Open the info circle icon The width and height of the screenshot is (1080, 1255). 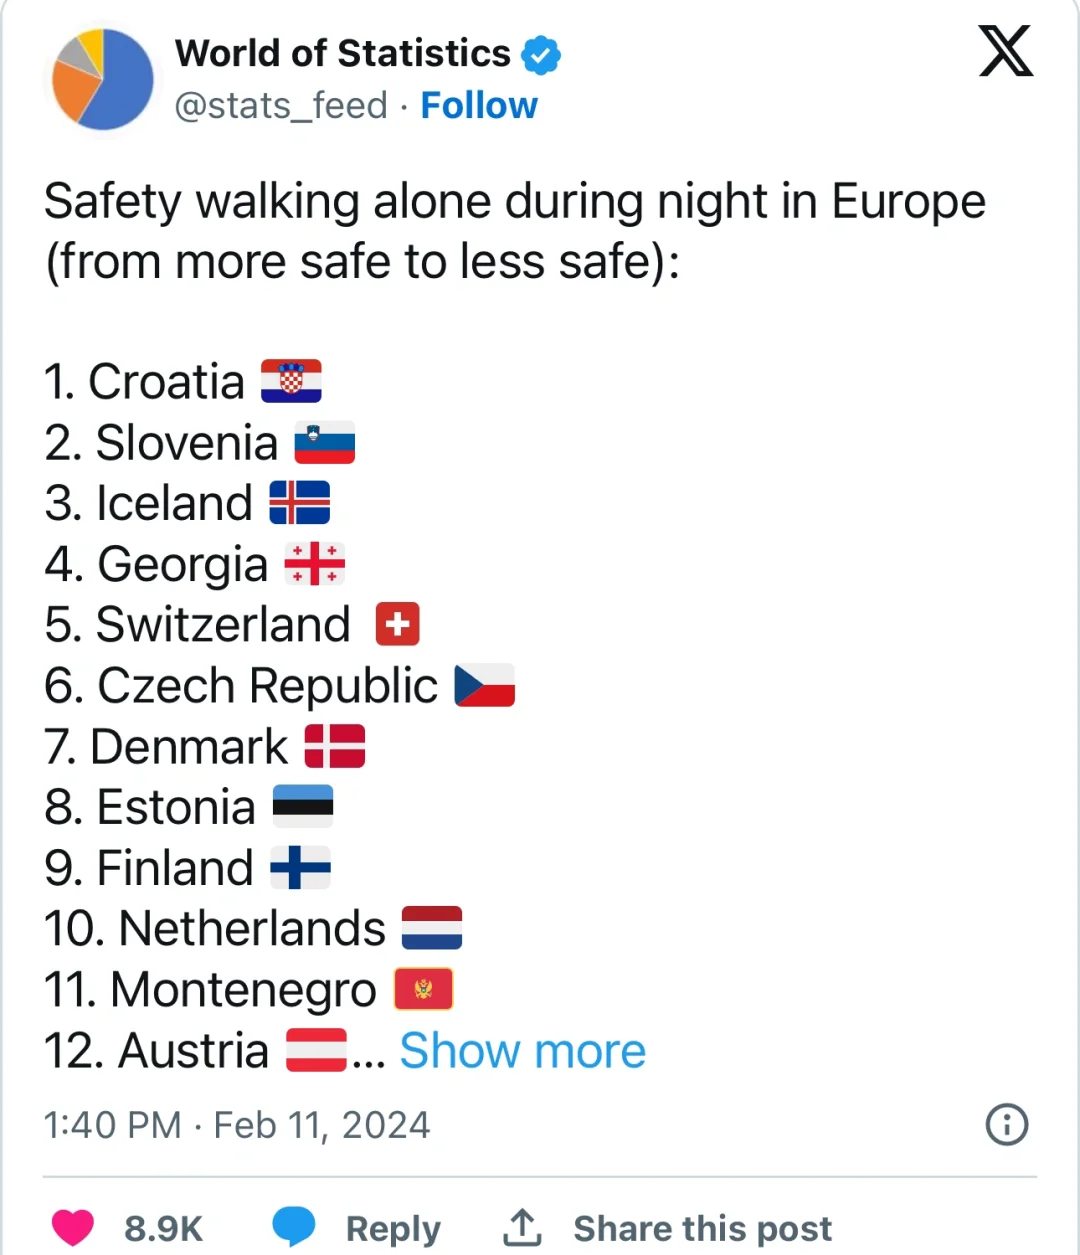pyautogui.click(x=1006, y=1124)
